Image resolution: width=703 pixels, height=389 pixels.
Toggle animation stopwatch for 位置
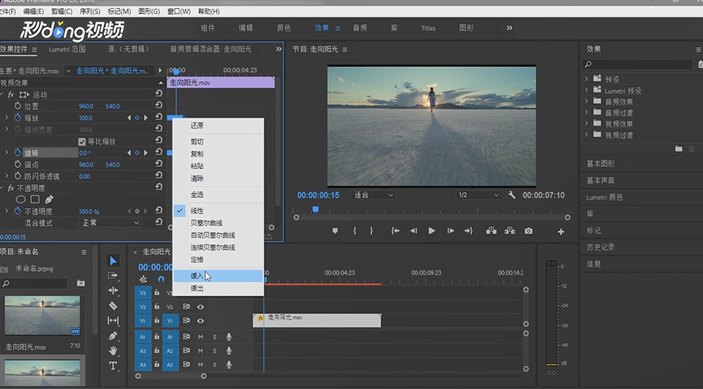18,106
